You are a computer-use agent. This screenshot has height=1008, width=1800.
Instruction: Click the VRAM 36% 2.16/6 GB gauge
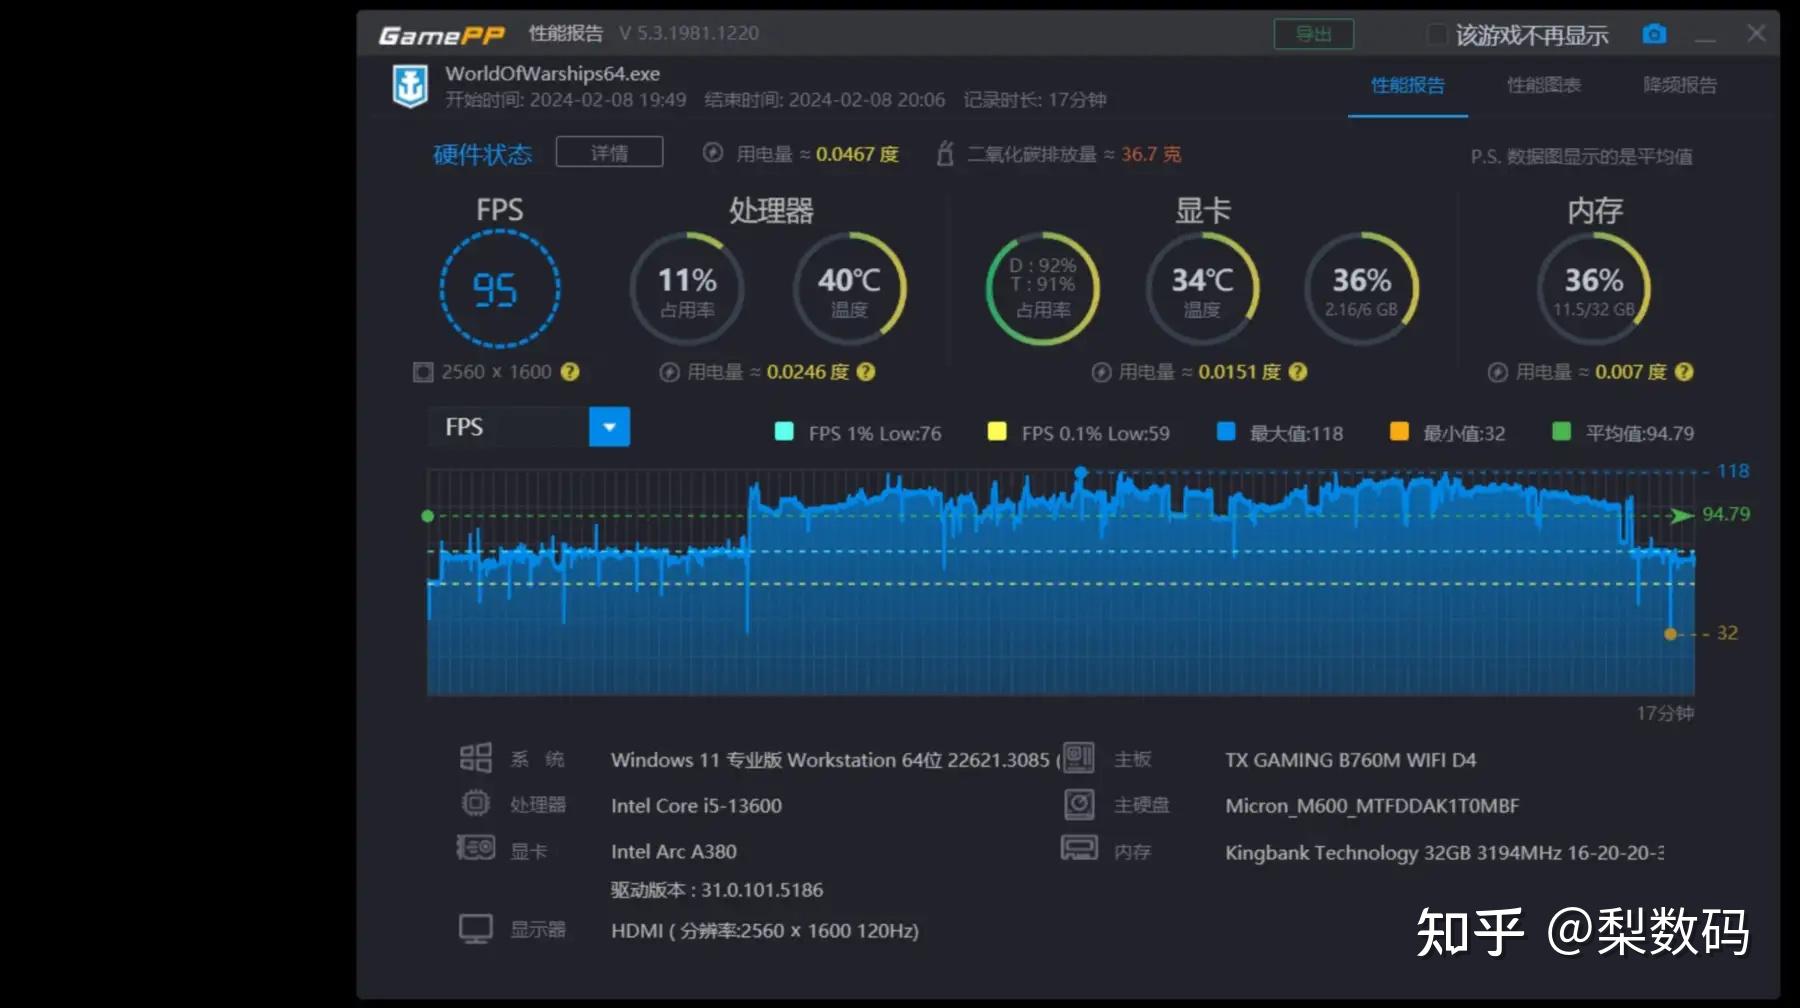(1361, 289)
